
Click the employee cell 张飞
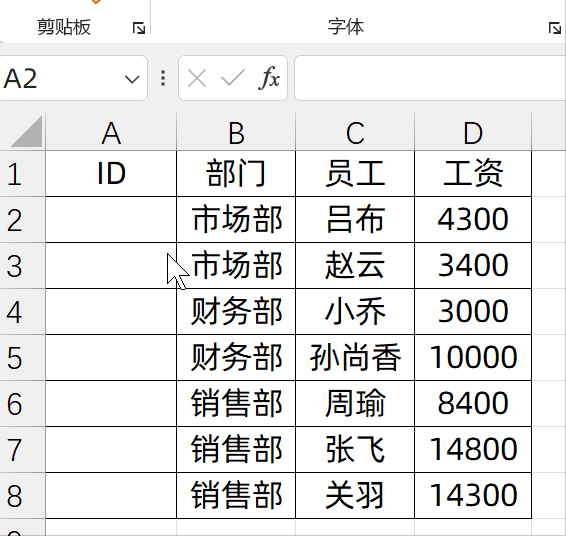(x=355, y=449)
